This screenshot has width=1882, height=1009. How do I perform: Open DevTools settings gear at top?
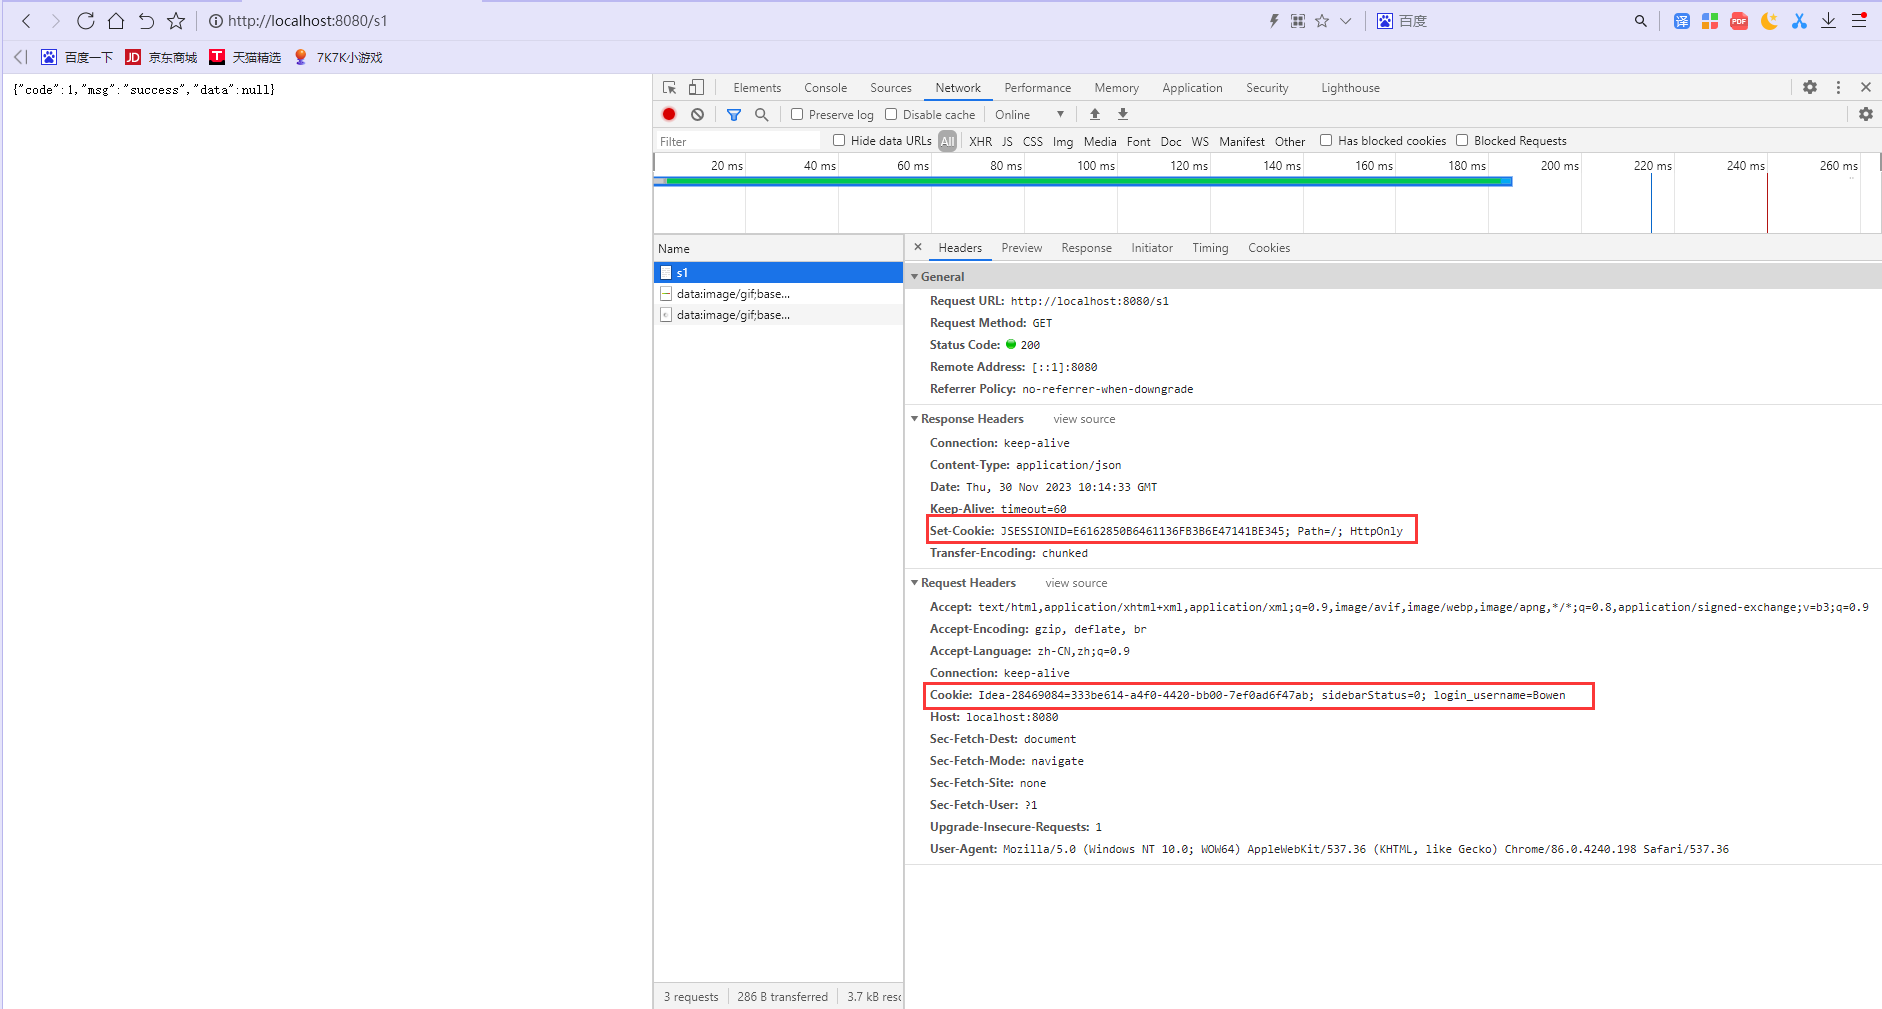point(1810,88)
